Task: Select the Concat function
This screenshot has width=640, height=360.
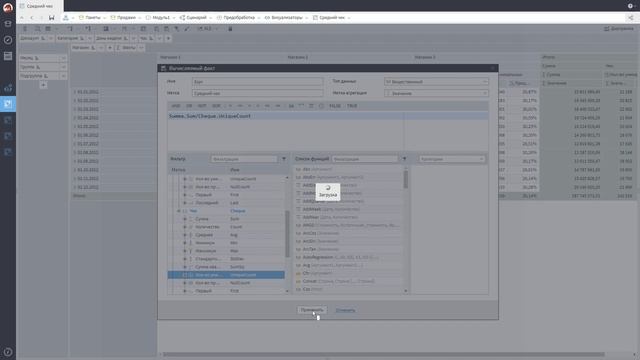Action: (349, 281)
